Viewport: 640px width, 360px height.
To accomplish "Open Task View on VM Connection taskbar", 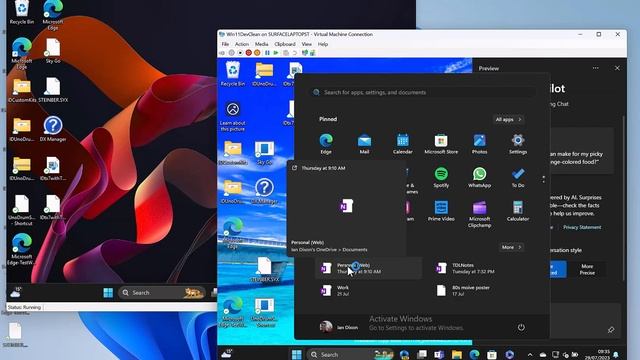I will pos(422,354).
